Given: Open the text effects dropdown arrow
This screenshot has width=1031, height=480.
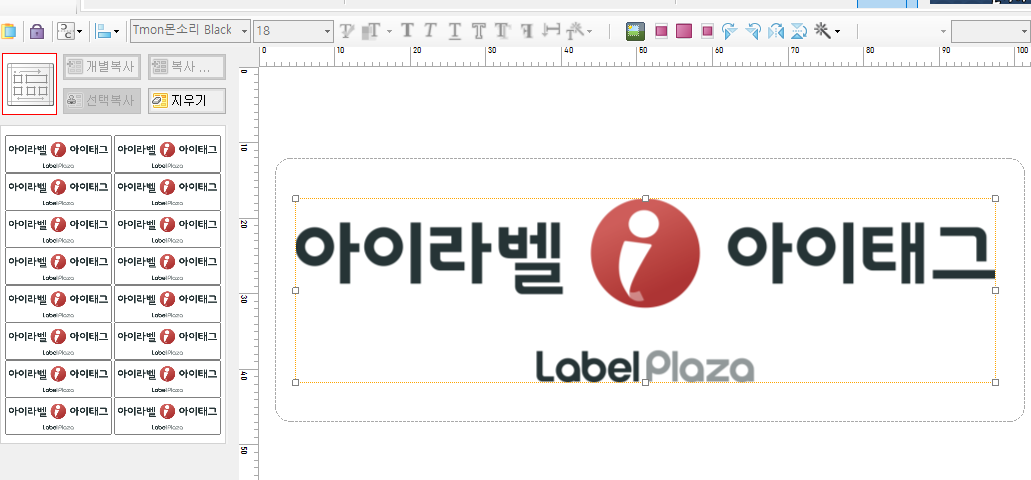Looking at the screenshot, I should click(x=590, y=31).
